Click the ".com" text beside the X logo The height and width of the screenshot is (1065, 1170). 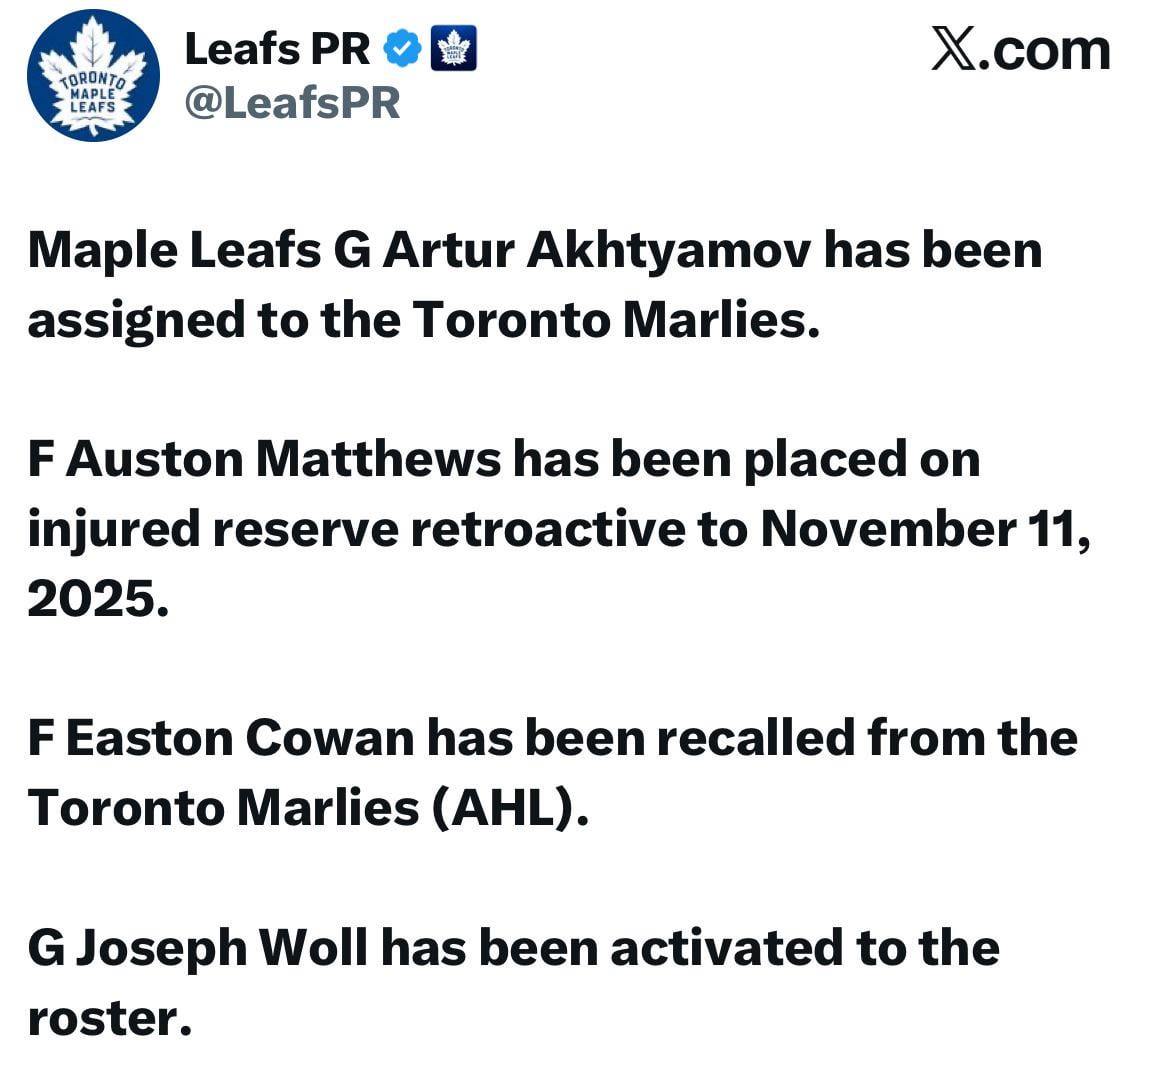pos(1045,49)
